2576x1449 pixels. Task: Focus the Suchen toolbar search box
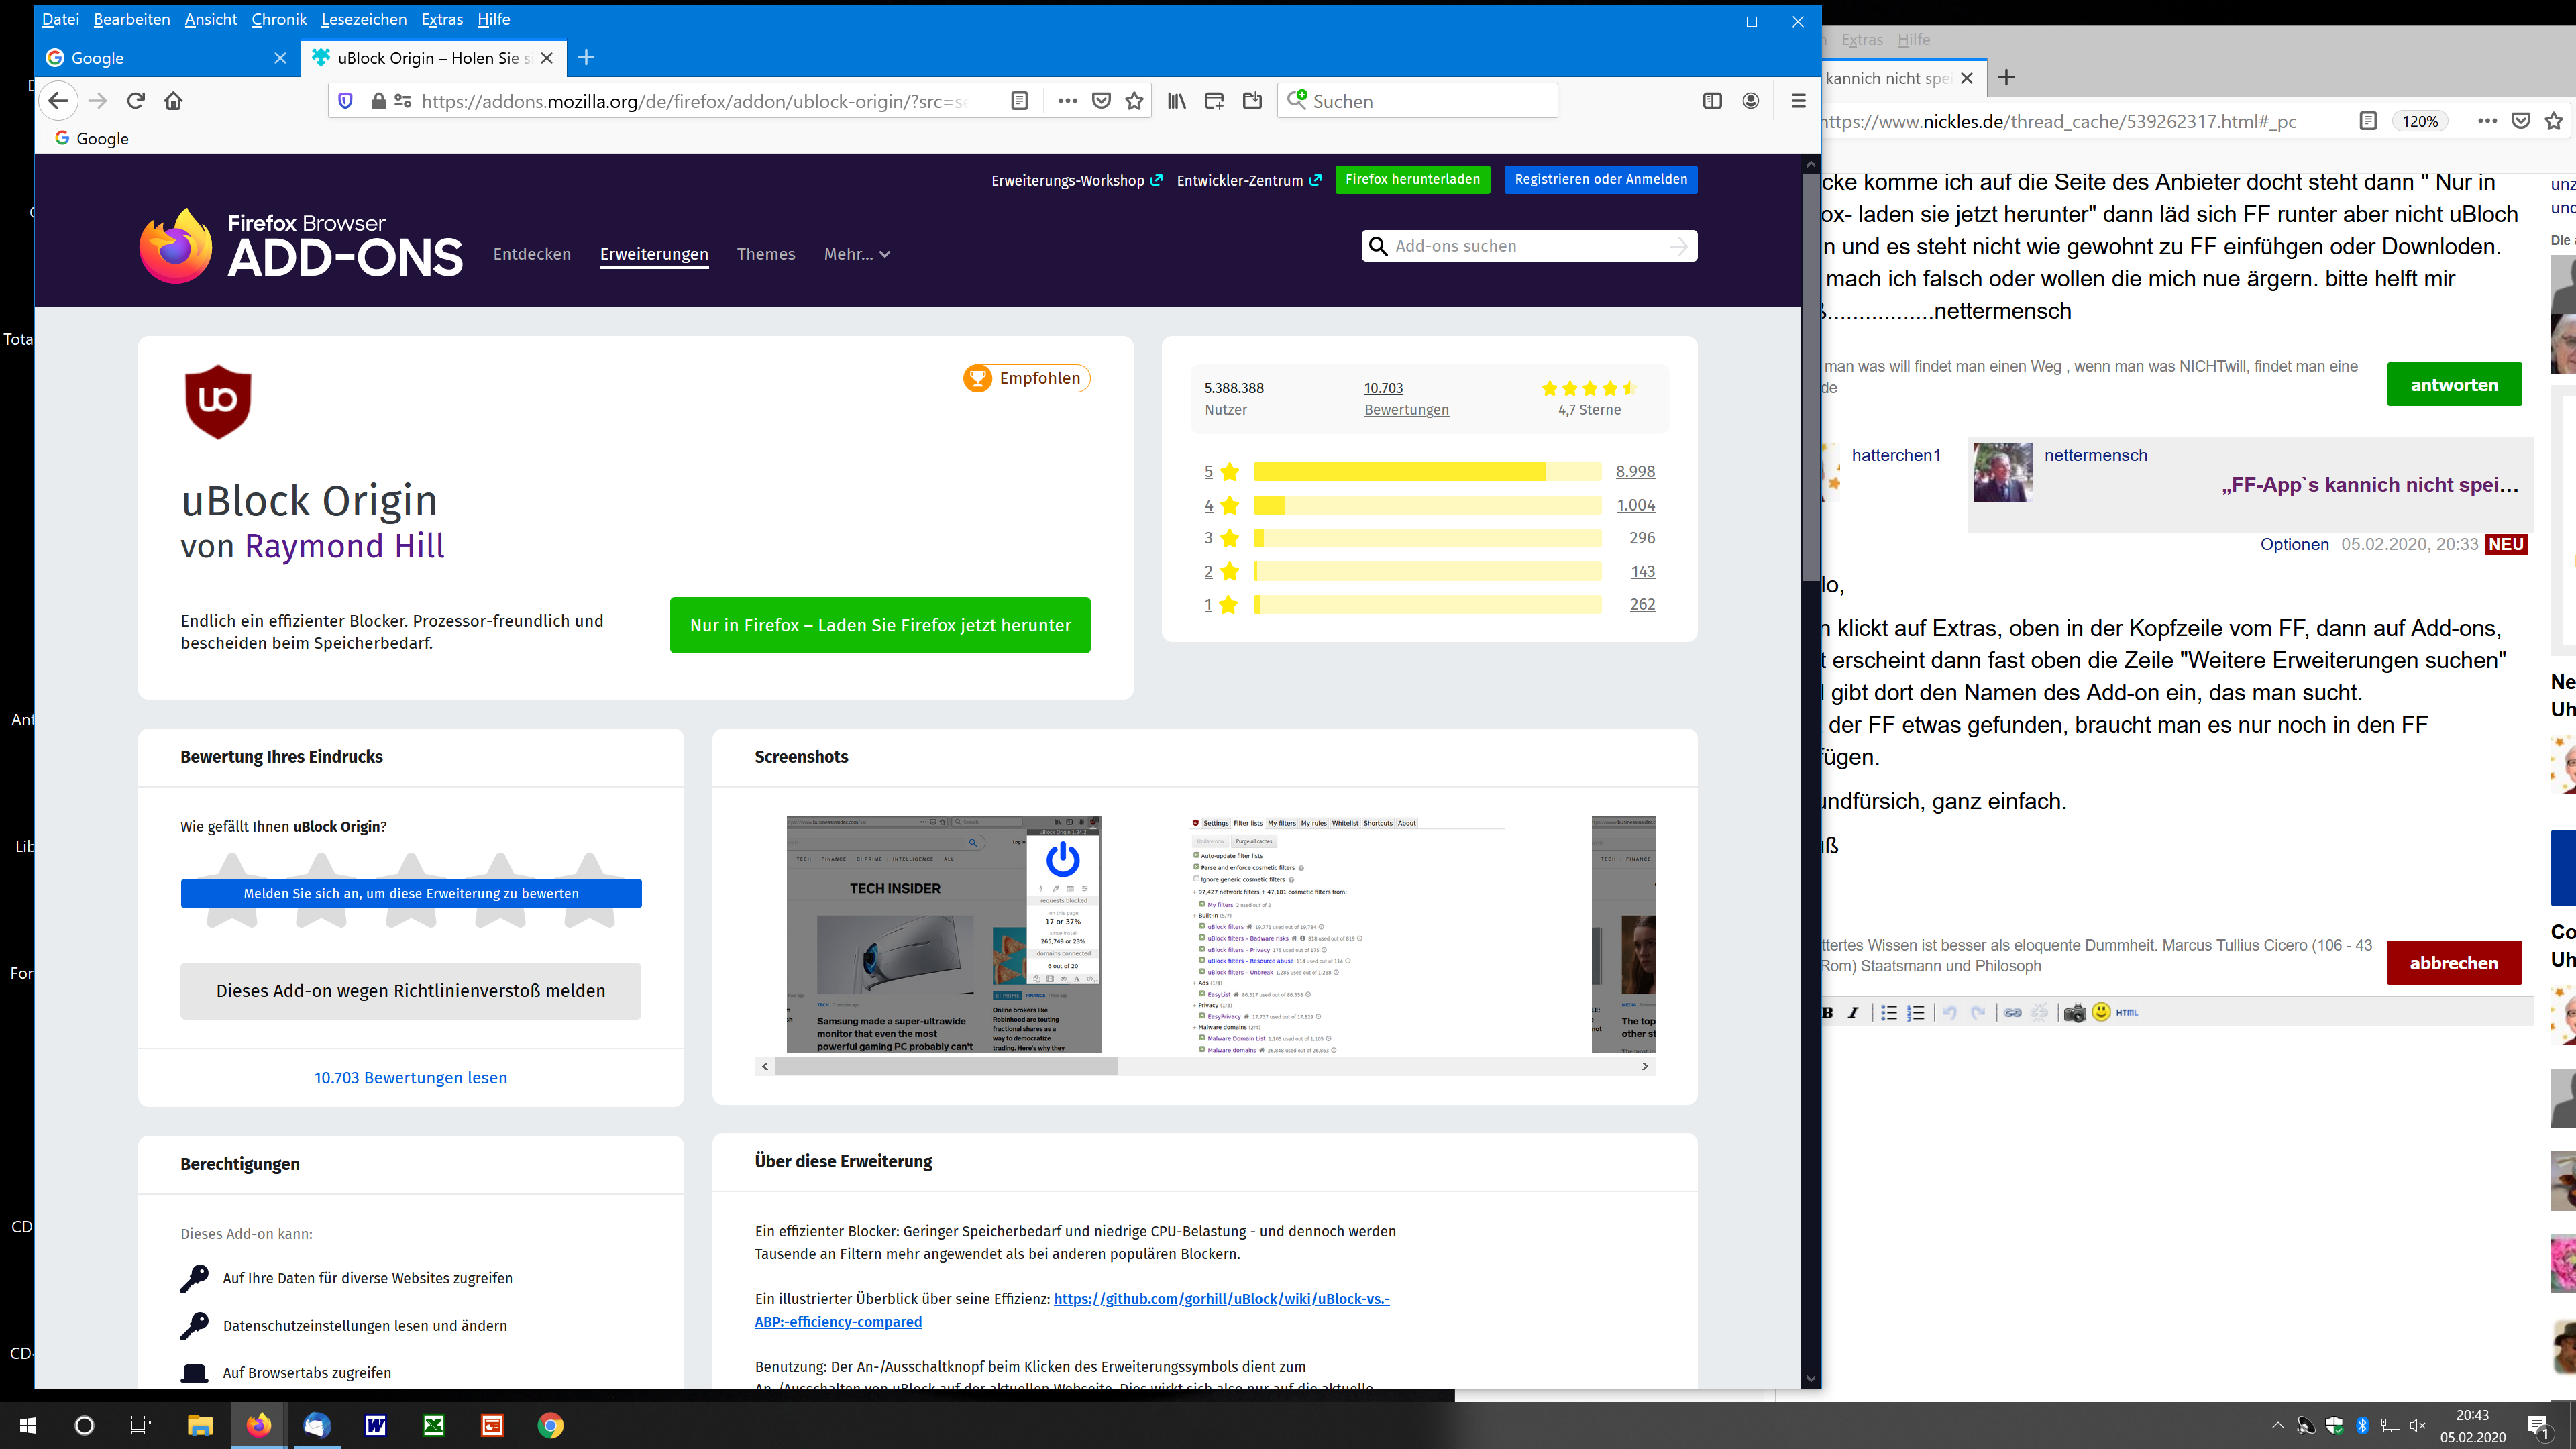[1417, 101]
